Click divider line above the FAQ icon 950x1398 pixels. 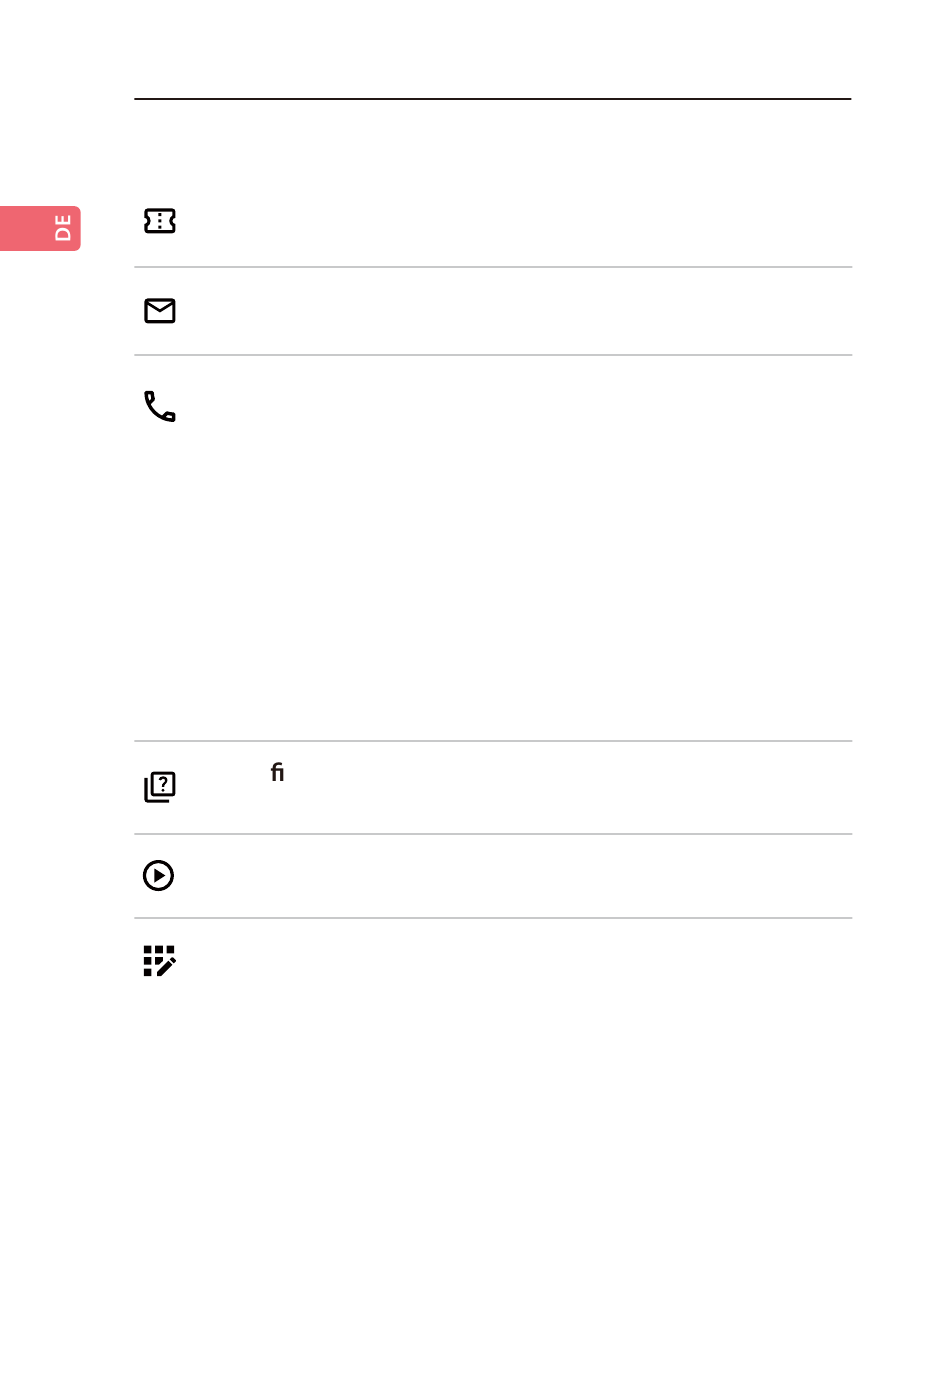[493, 741]
